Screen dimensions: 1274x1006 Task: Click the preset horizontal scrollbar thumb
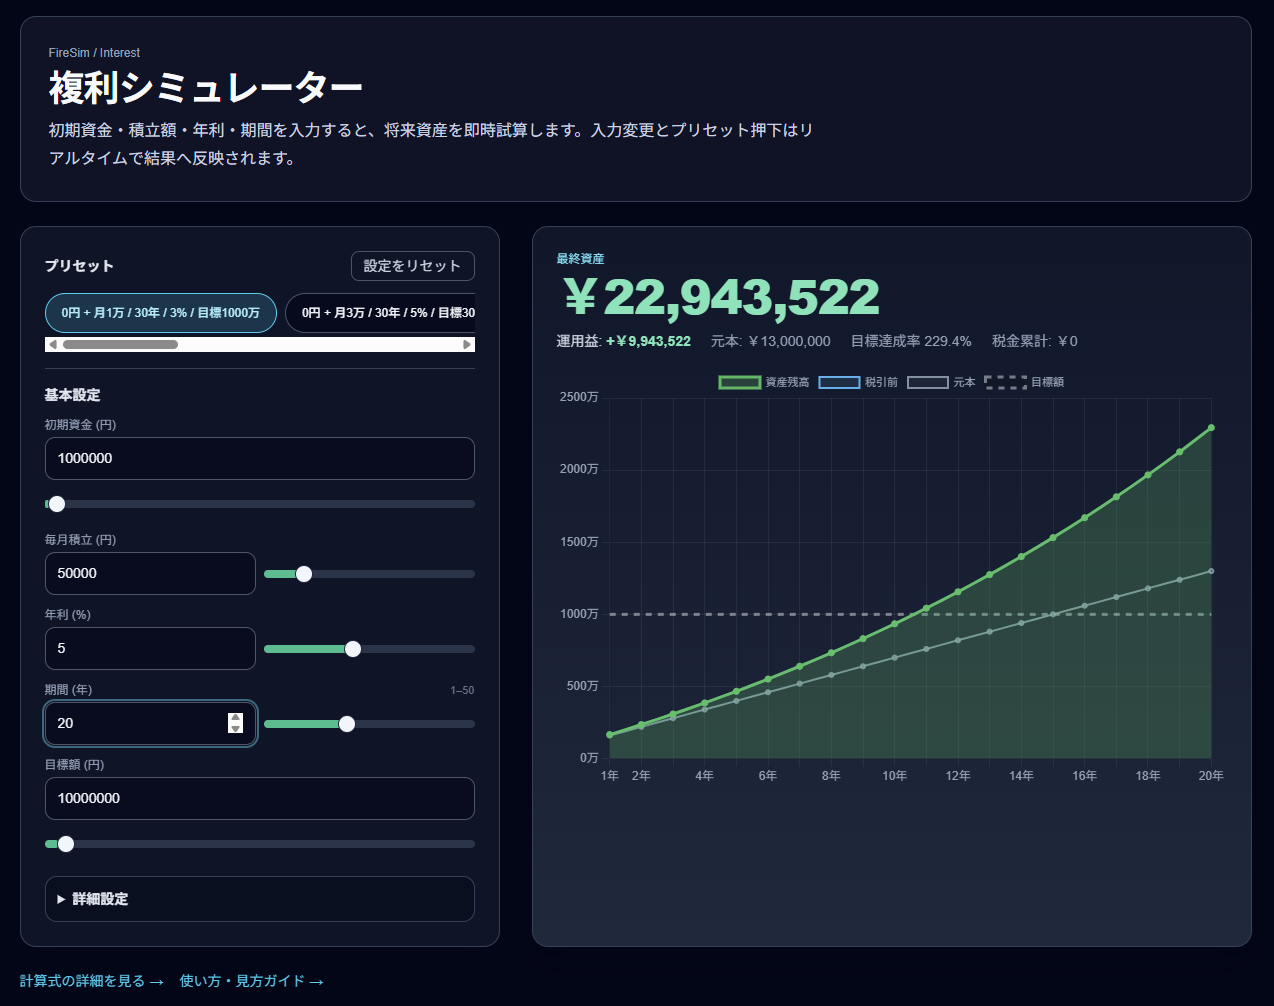(120, 345)
